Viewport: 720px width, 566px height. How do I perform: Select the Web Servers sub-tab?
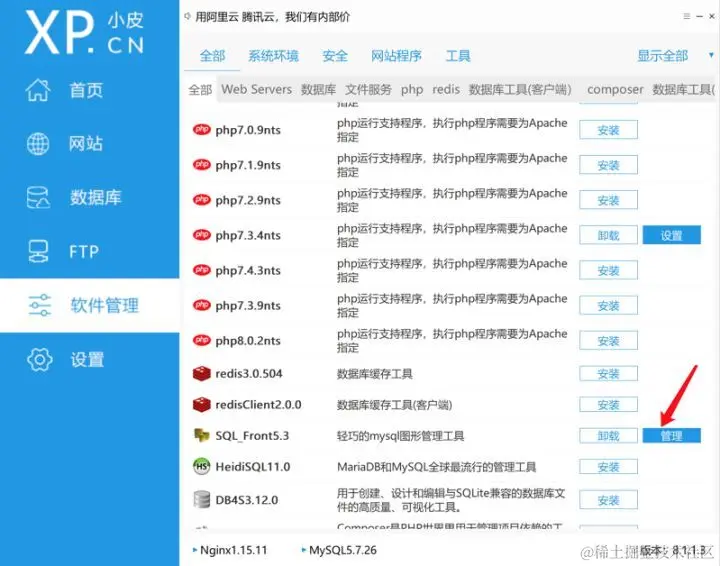[256, 89]
